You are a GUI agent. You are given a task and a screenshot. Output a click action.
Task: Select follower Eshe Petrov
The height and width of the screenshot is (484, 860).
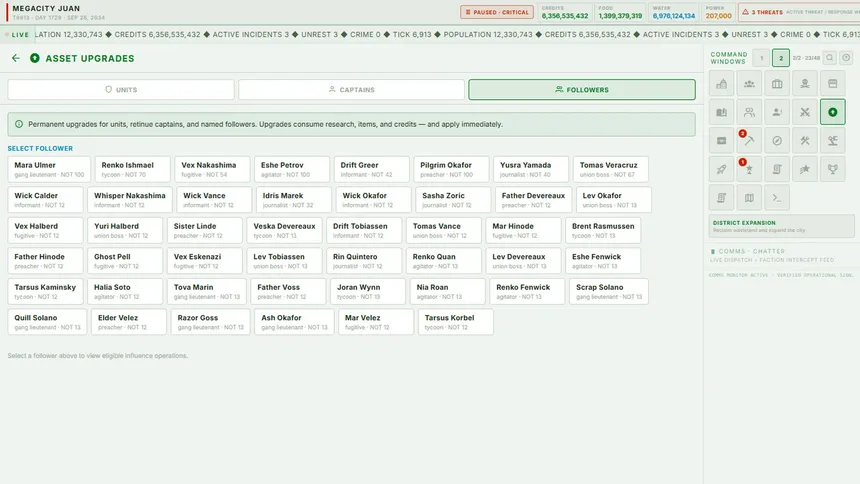pyautogui.click(x=292, y=169)
